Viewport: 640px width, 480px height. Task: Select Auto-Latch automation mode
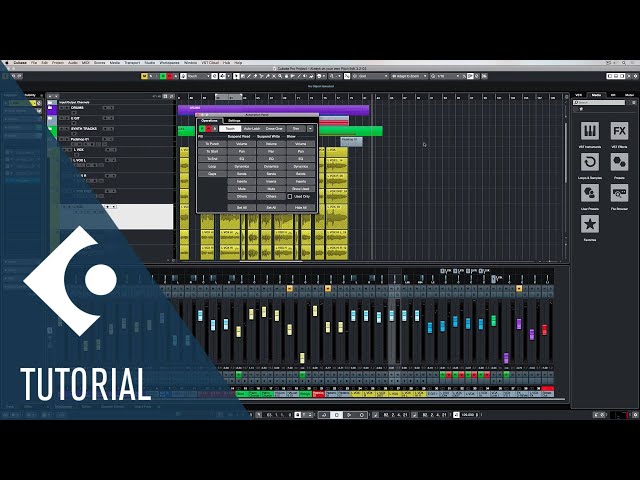[252, 129]
